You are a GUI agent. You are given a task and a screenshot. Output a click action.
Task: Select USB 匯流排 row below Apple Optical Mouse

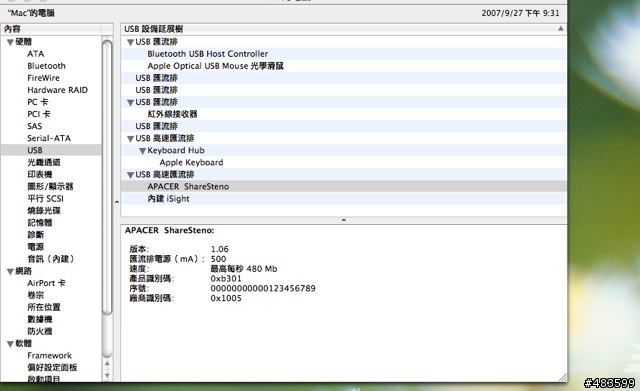[x=344, y=78]
